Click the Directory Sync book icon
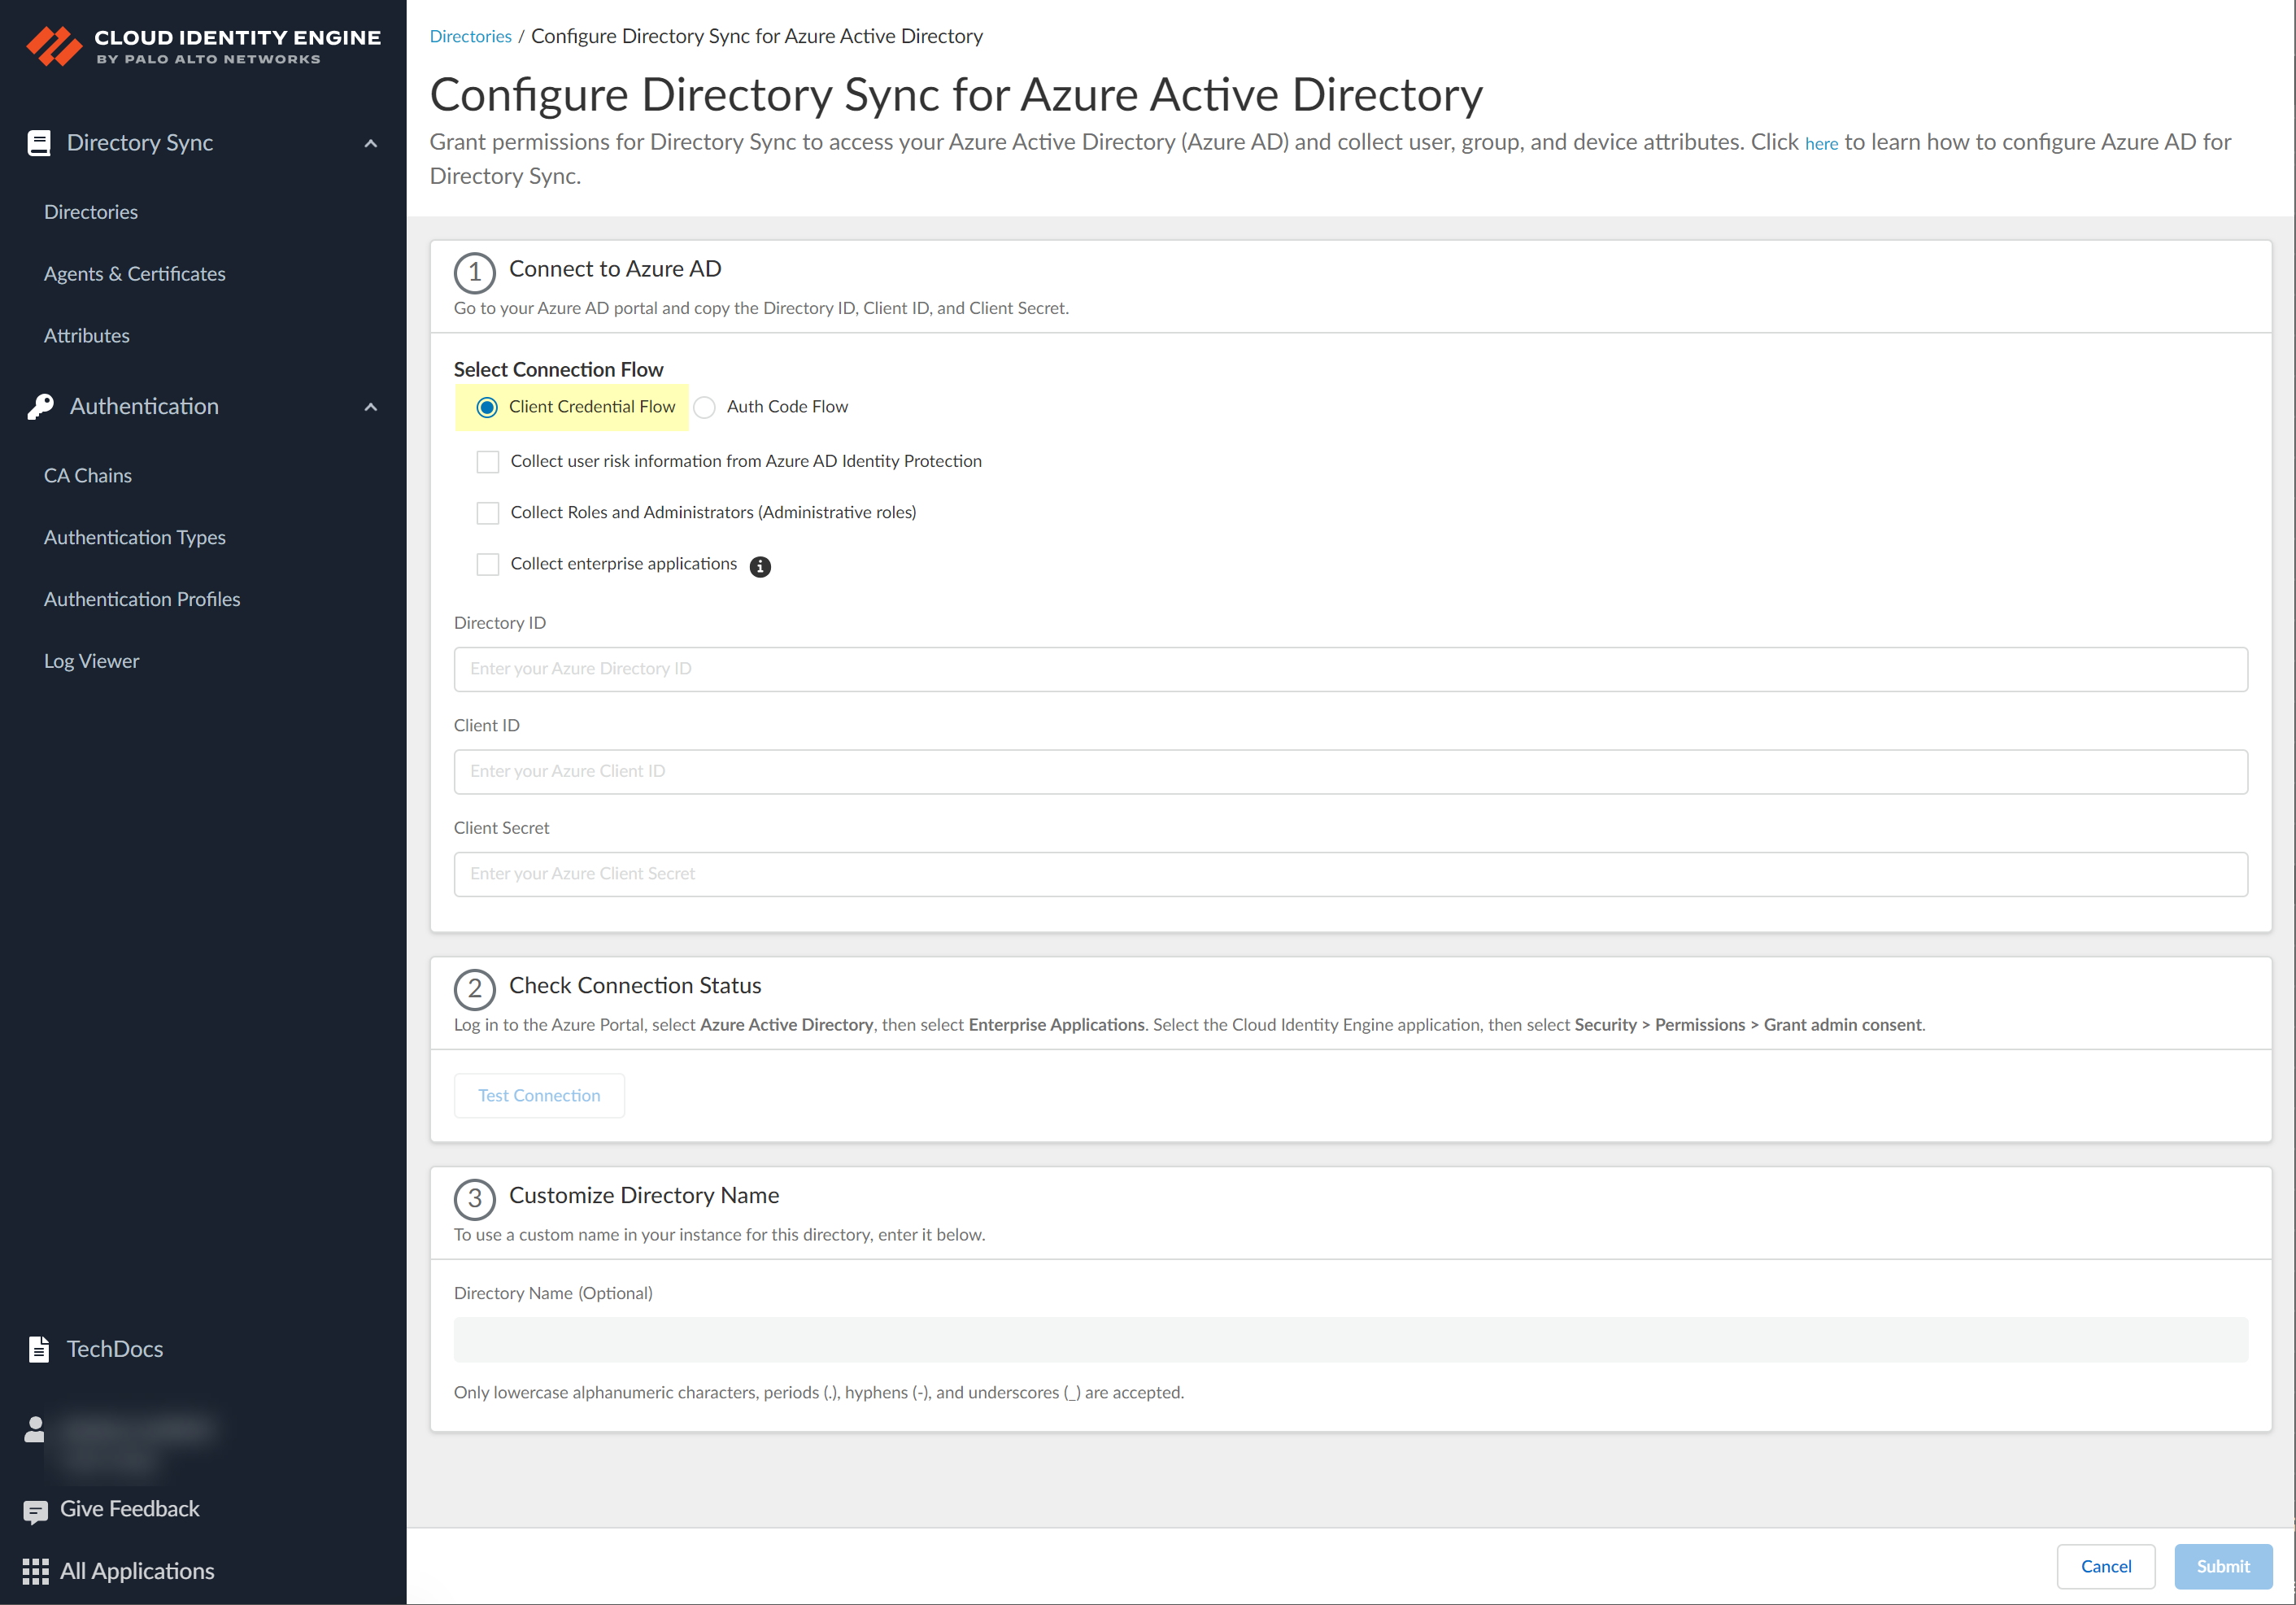Screen dimensions: 2296x1605 [x=39, y=143]
